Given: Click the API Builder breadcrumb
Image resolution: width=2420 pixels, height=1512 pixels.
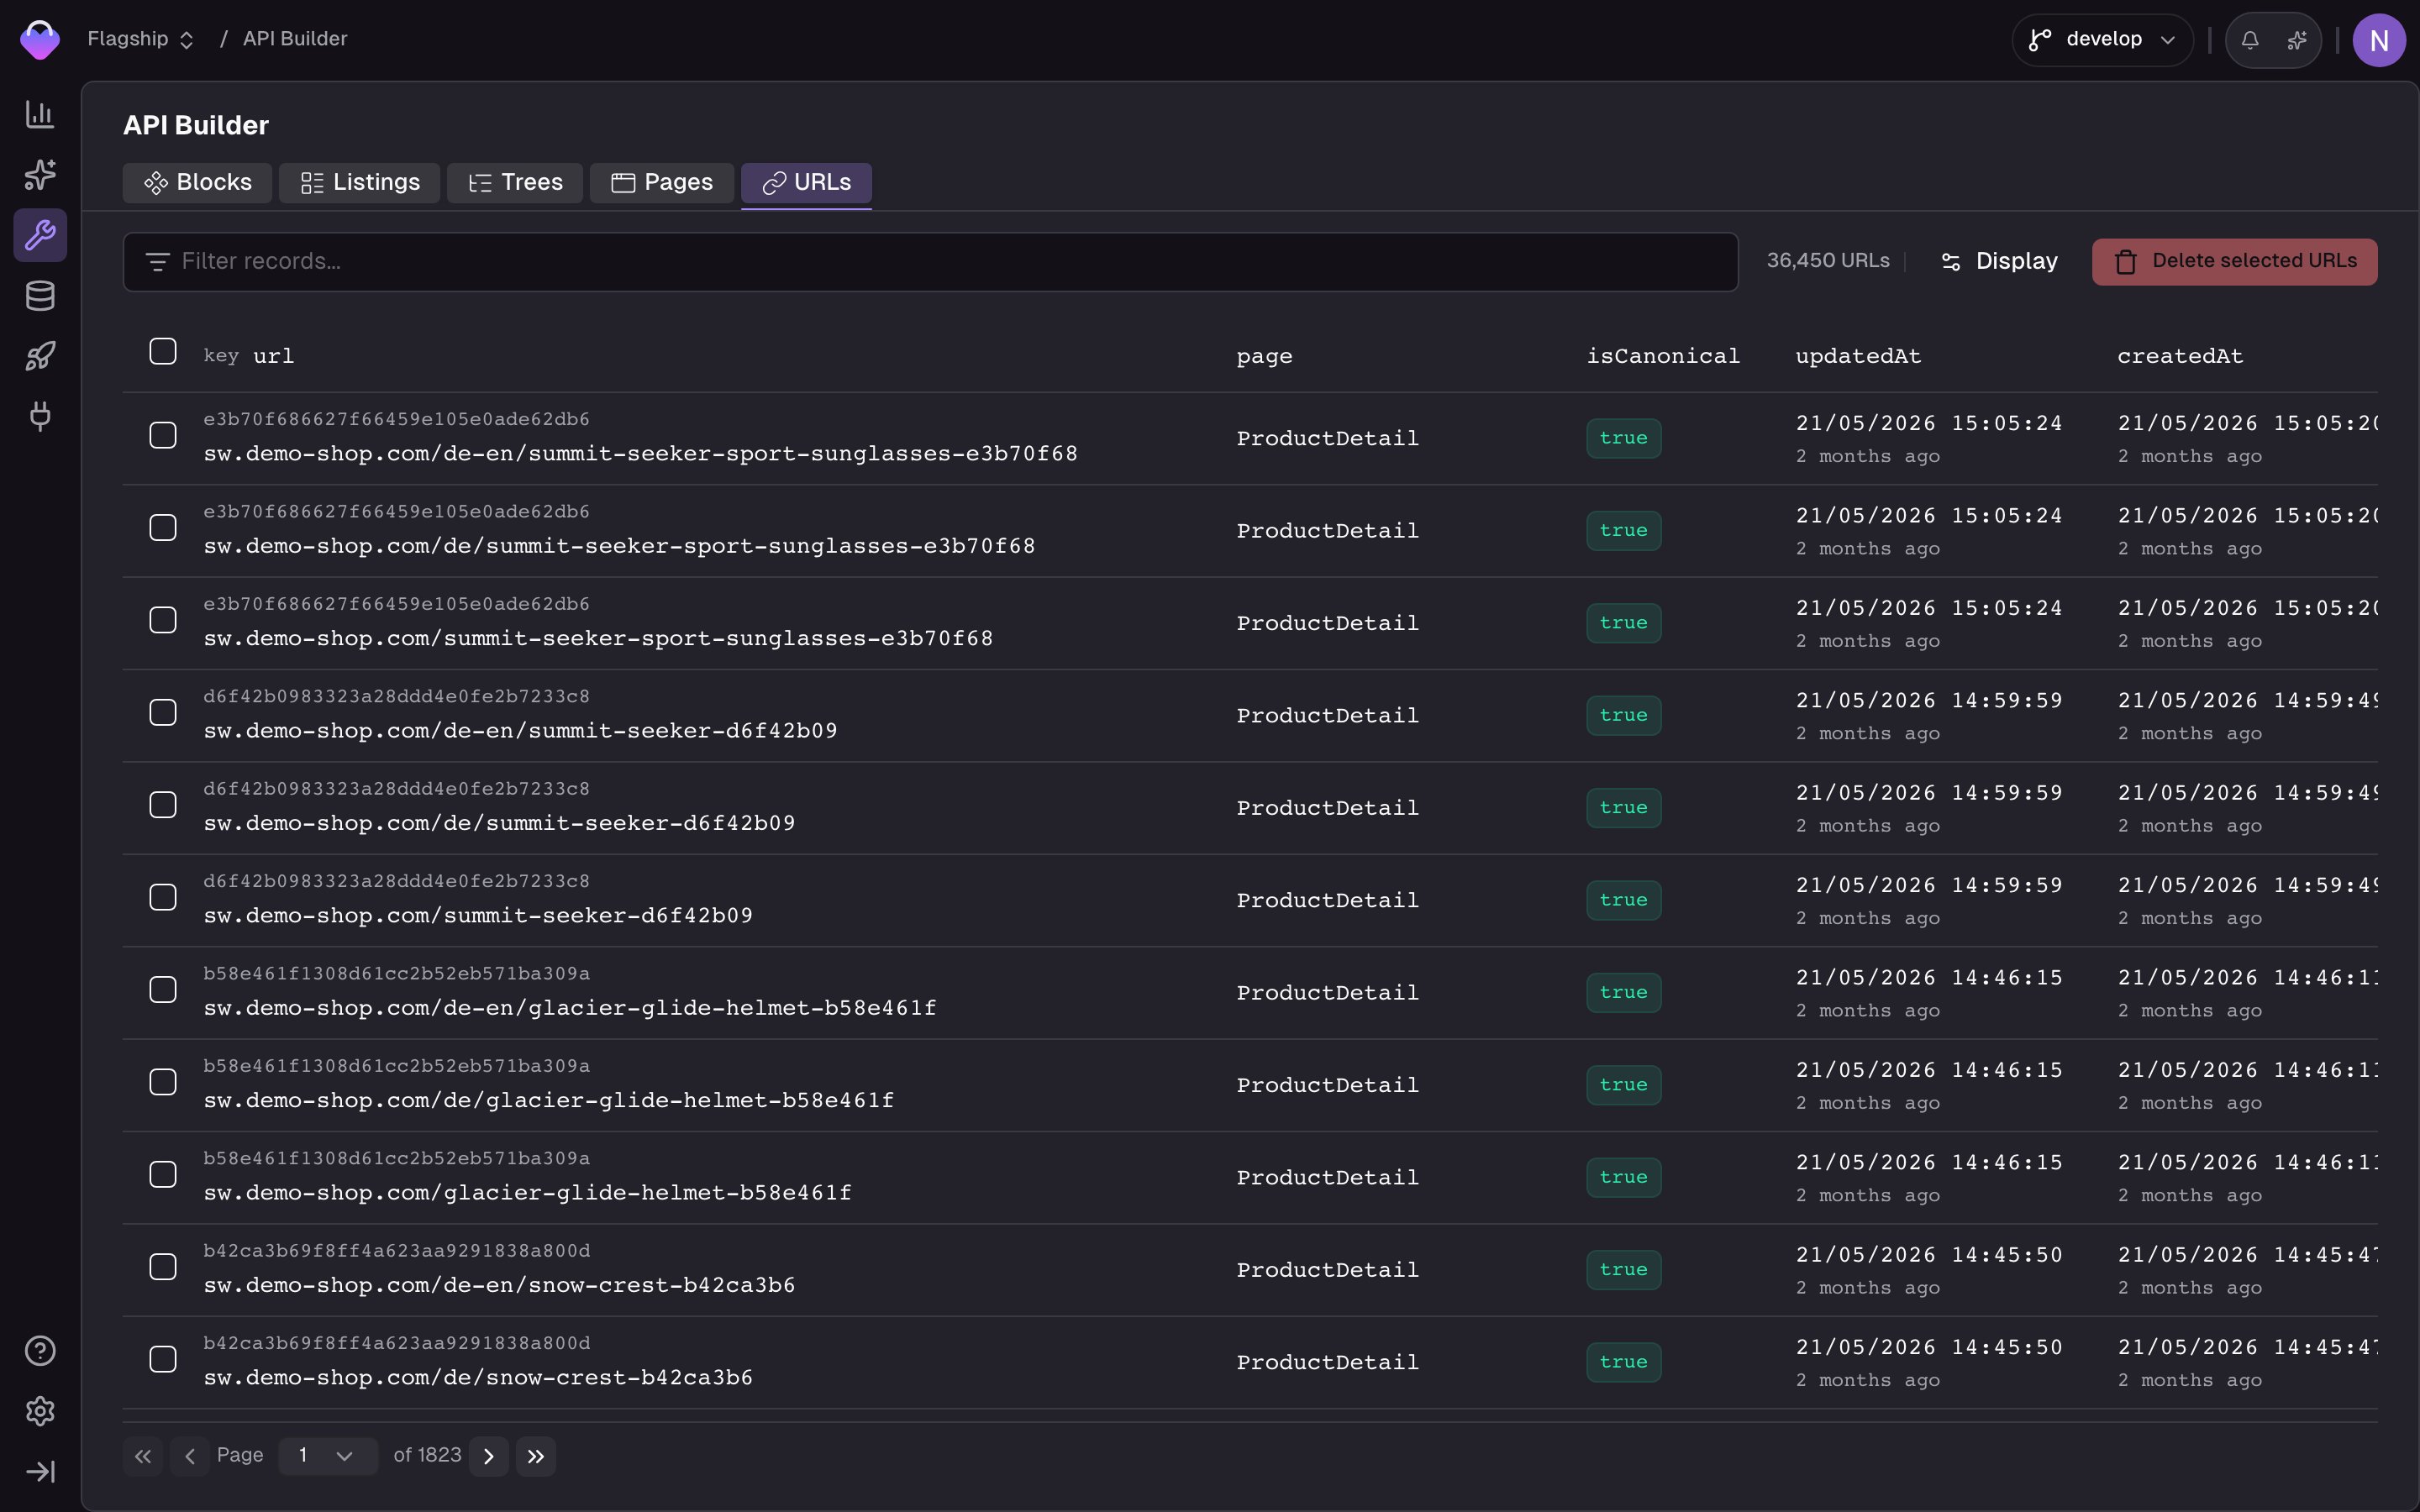Looking at the screenshot, I should point(295,39).
